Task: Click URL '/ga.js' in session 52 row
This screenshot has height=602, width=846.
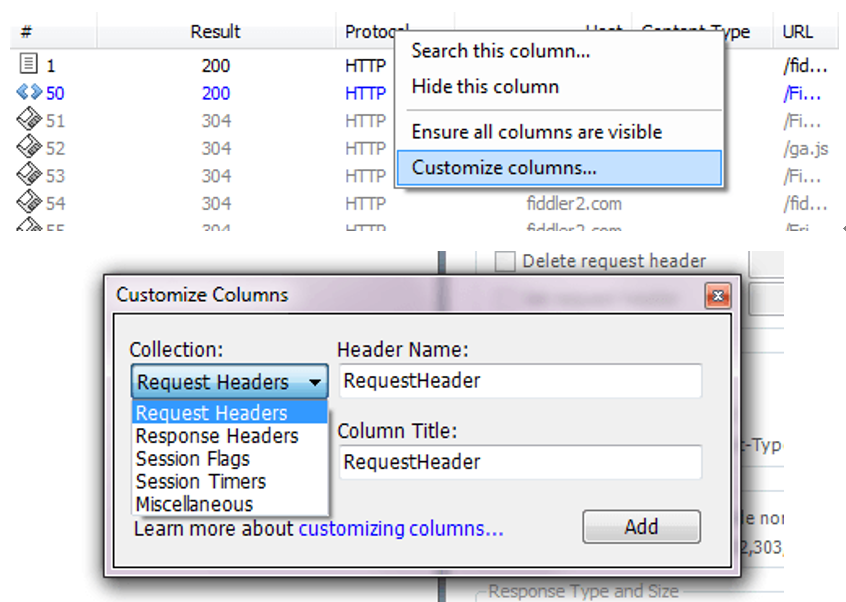Action: click(806, 148)
